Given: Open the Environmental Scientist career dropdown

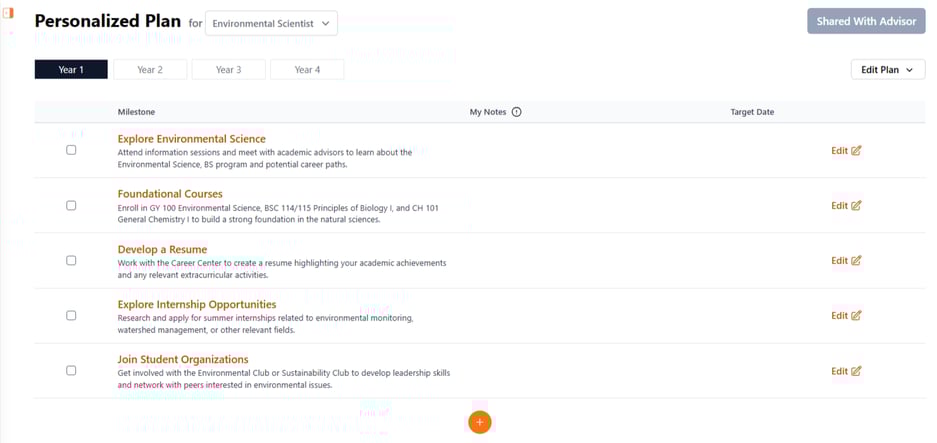Looking at the screenshot, I should (x=271, y=23).
